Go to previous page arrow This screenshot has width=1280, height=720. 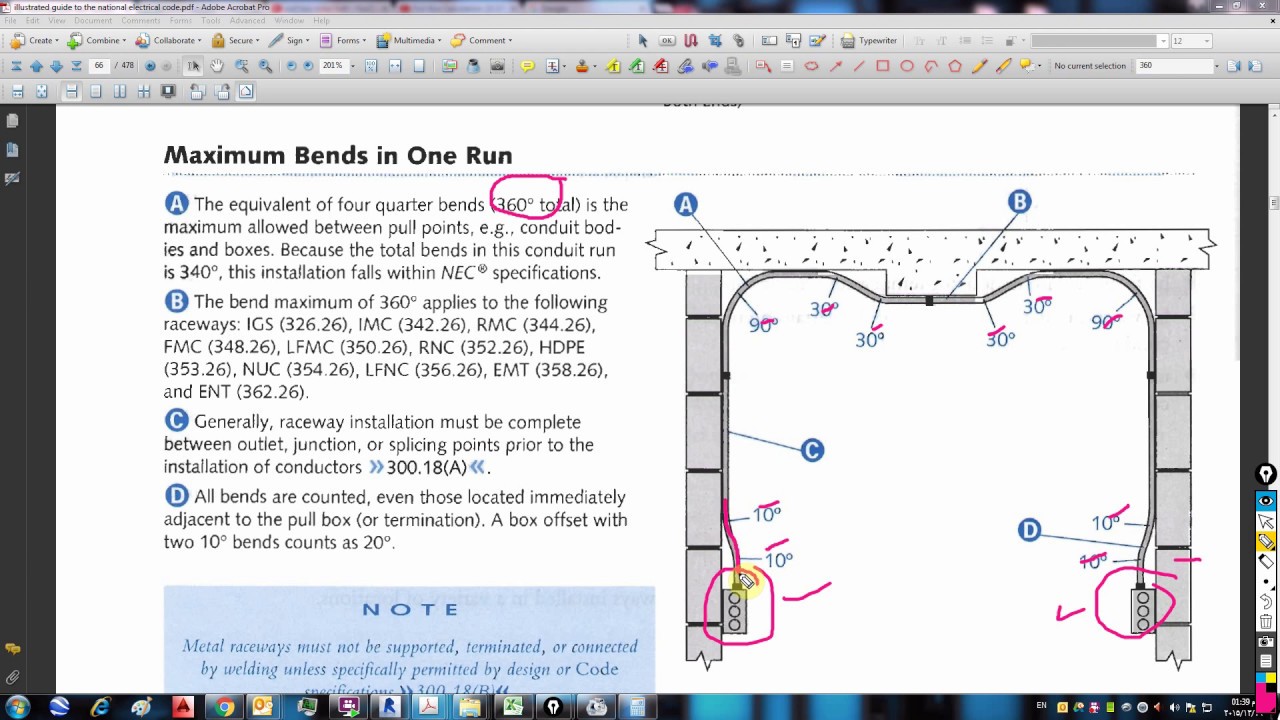36,66
